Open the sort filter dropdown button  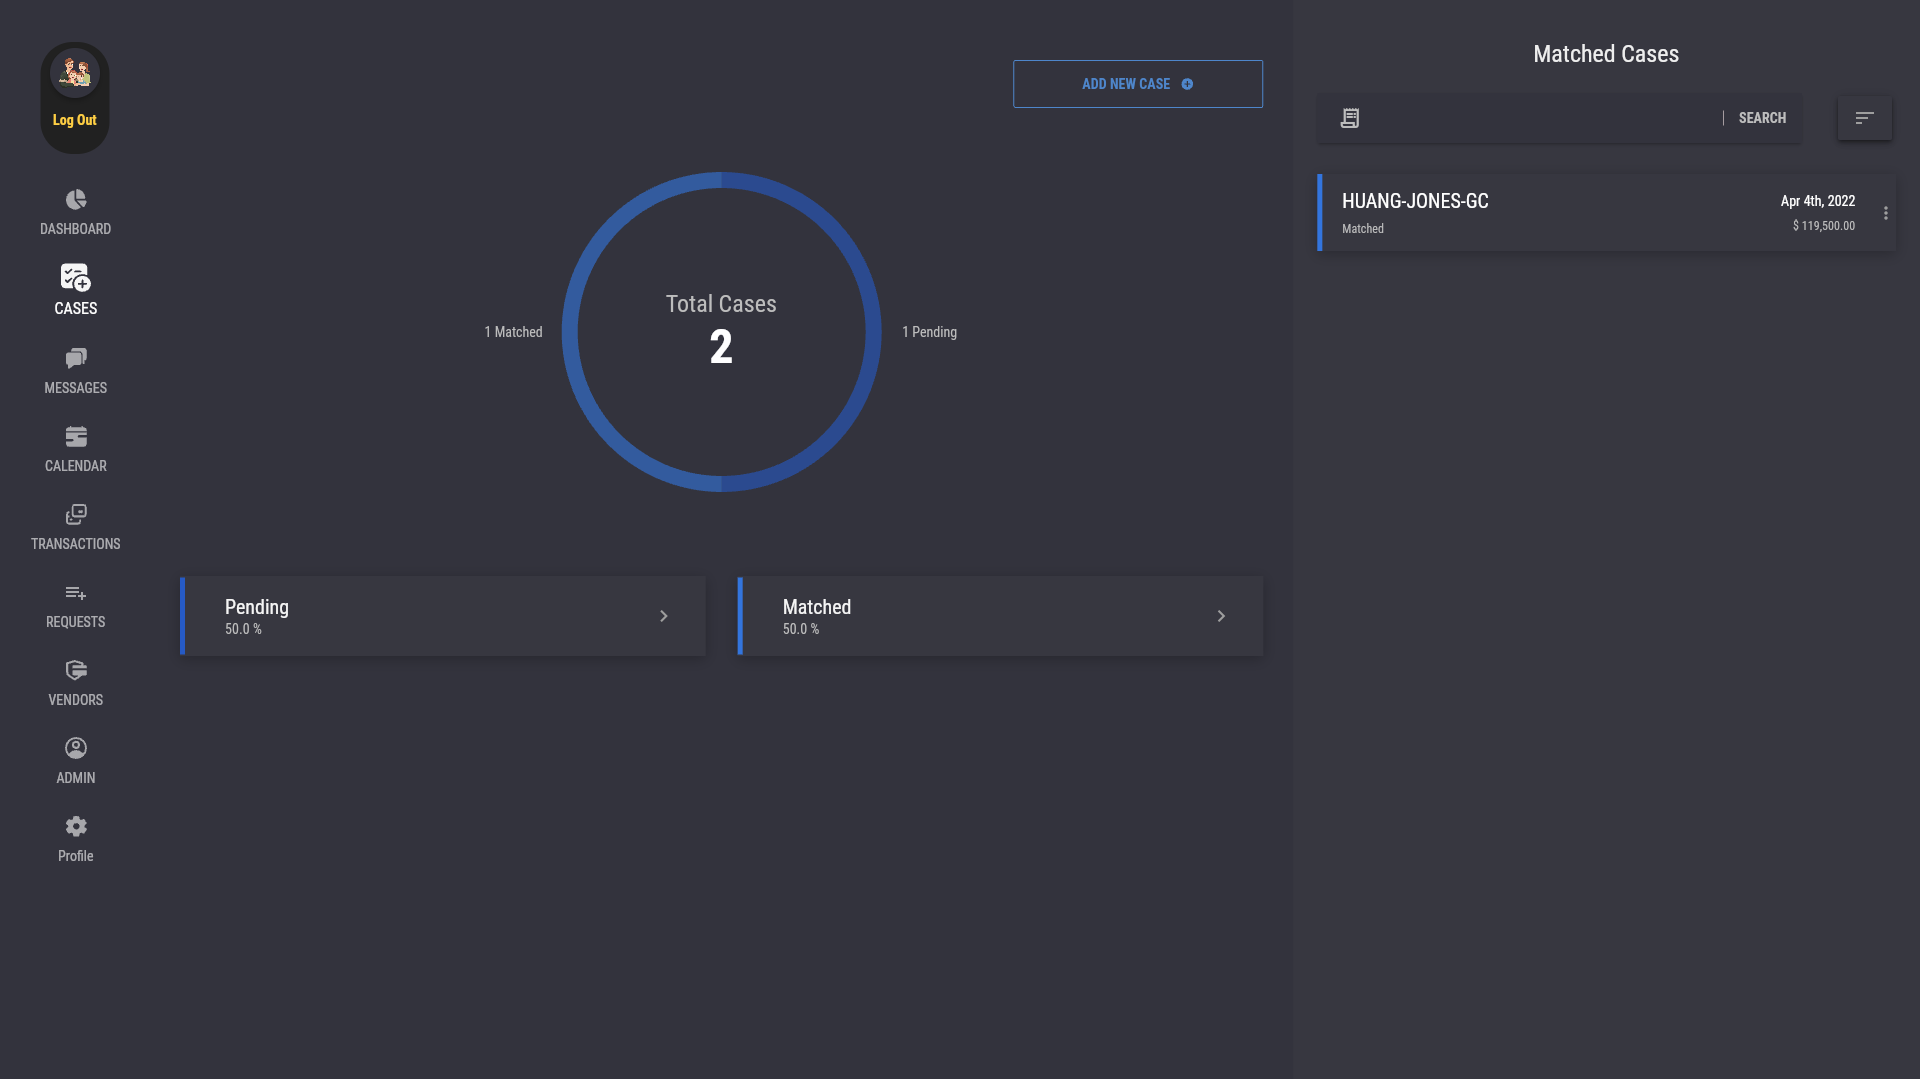[1864, 118]
